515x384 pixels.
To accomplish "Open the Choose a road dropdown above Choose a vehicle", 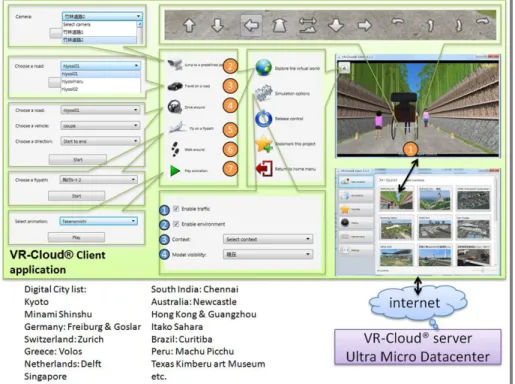I will point(100,110).
